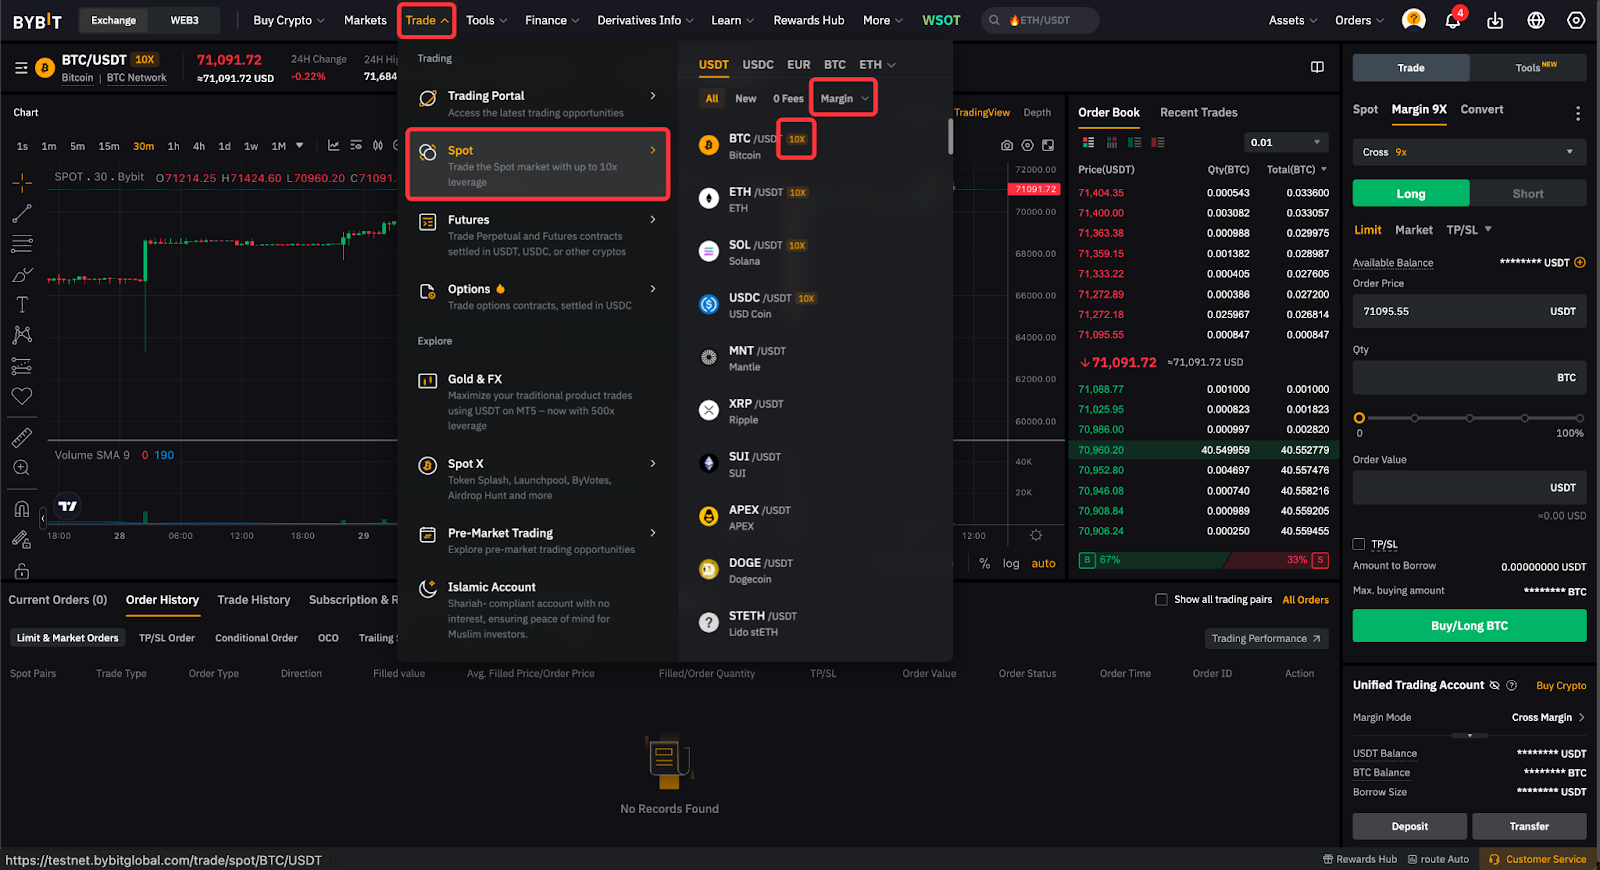Click the Buy/Long BTC button

(x=1469, y=626)
